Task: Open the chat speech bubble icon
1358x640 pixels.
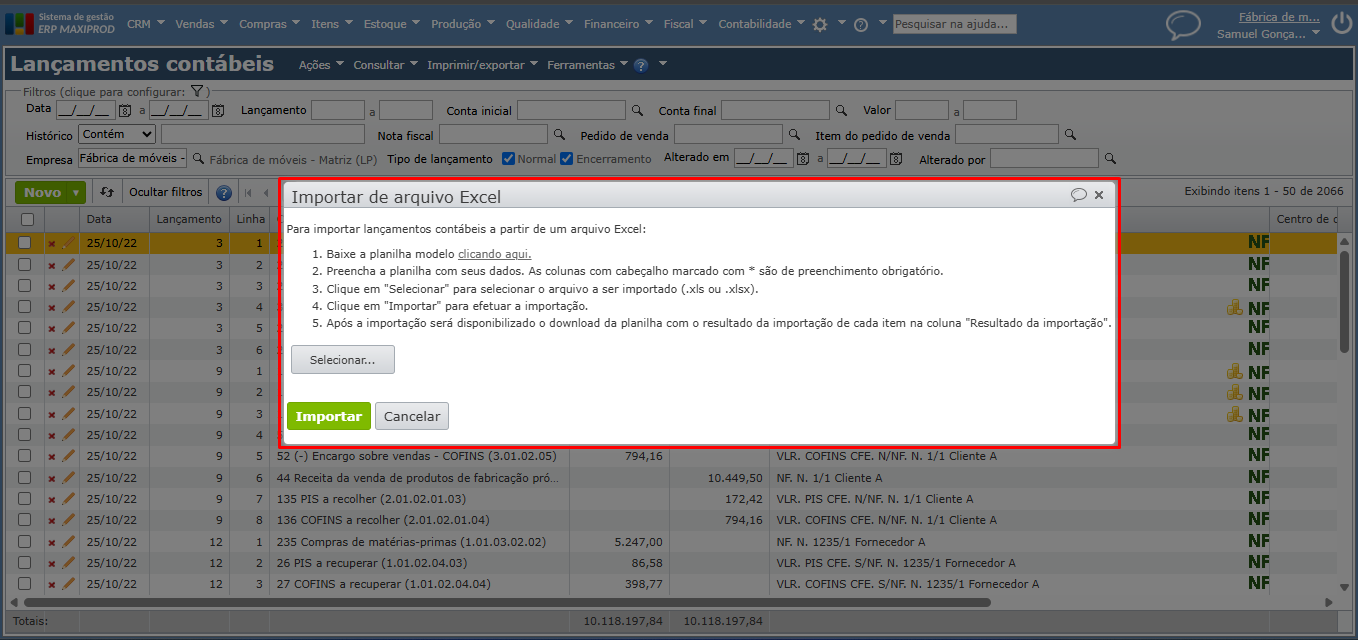Action: coord(1184,25)
